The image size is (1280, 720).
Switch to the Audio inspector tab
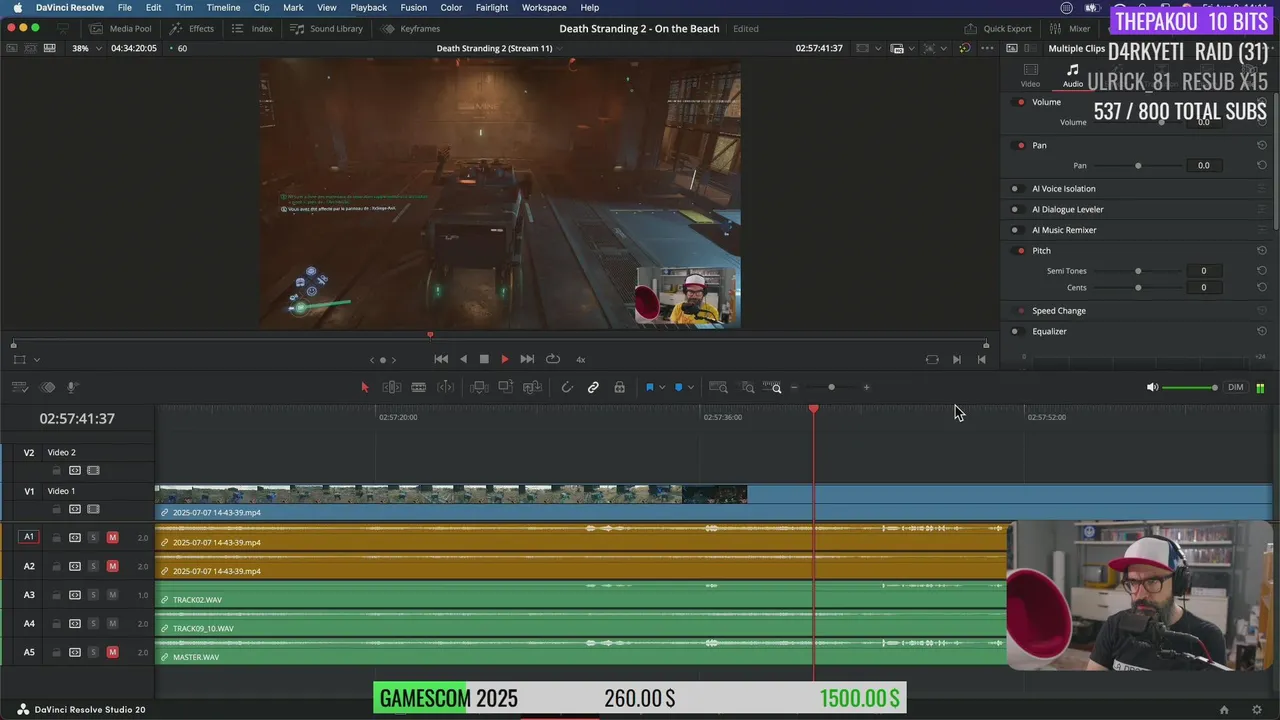coord(1072,75)
